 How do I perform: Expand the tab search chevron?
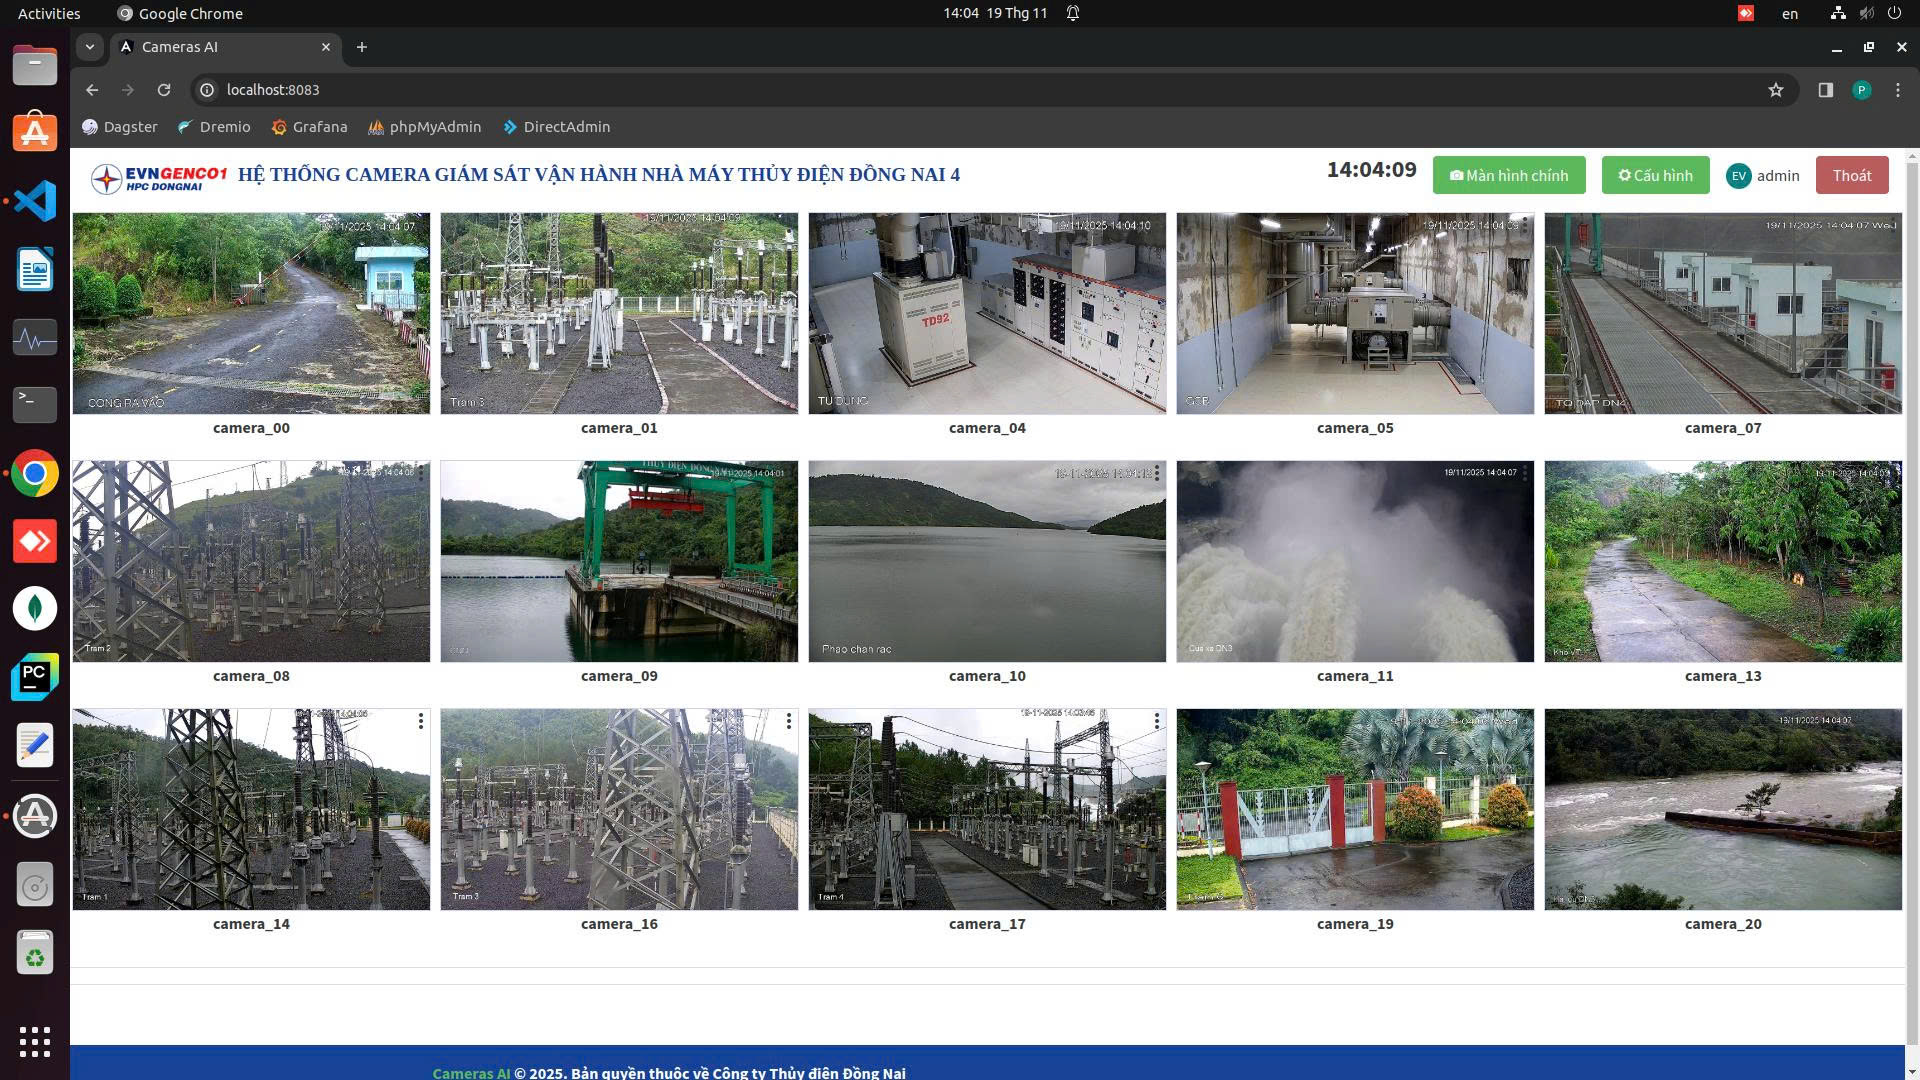point(90,47)
